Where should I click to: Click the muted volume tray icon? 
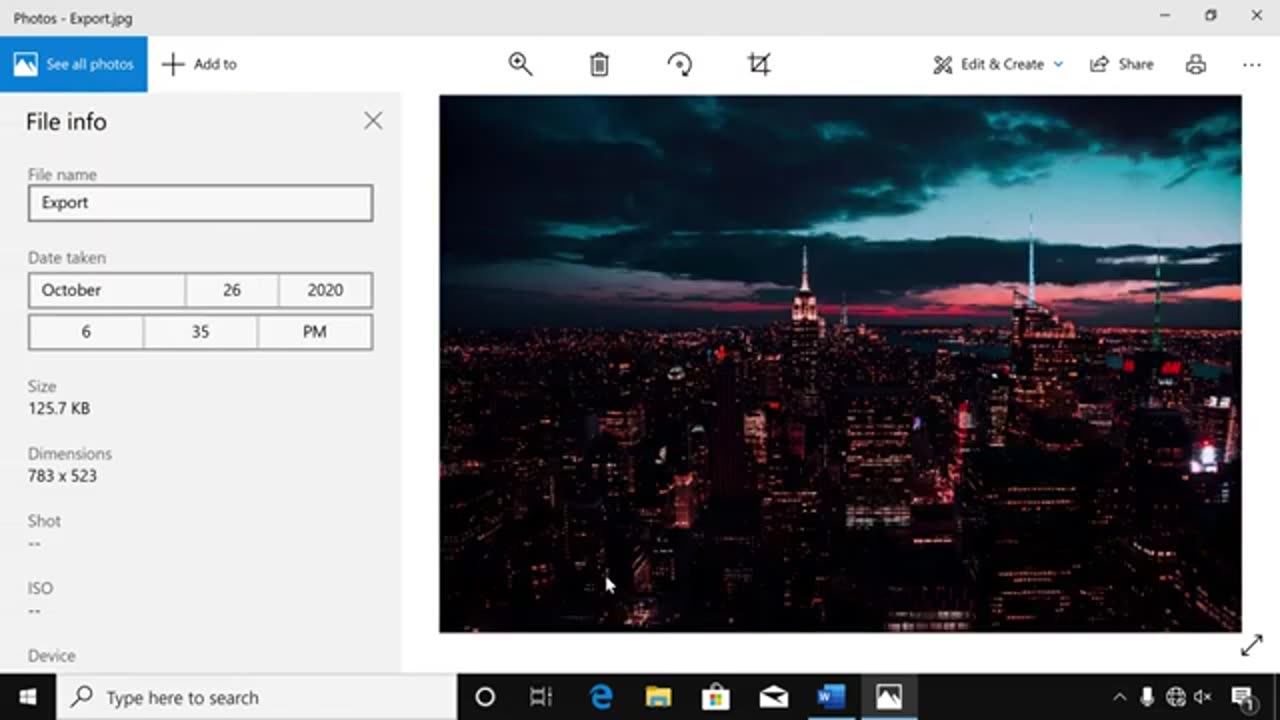pyautogui.click(x=1203, y=697)
